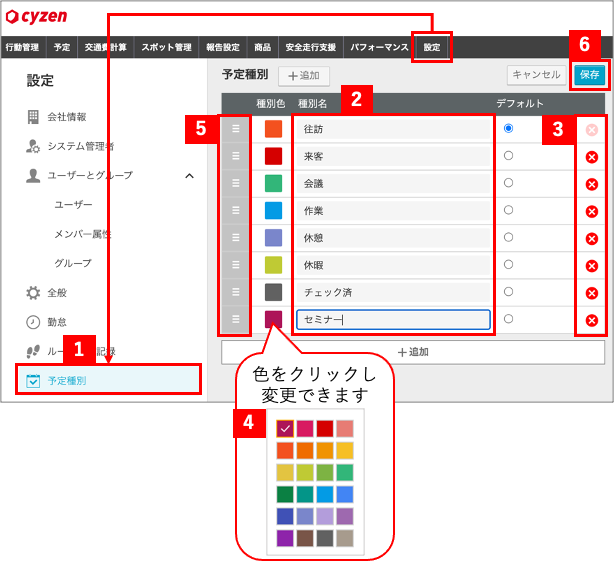The height and width of the screenshot is (561, 614).
Task: Choose セミナー as default radio
Action: point(508,319)
